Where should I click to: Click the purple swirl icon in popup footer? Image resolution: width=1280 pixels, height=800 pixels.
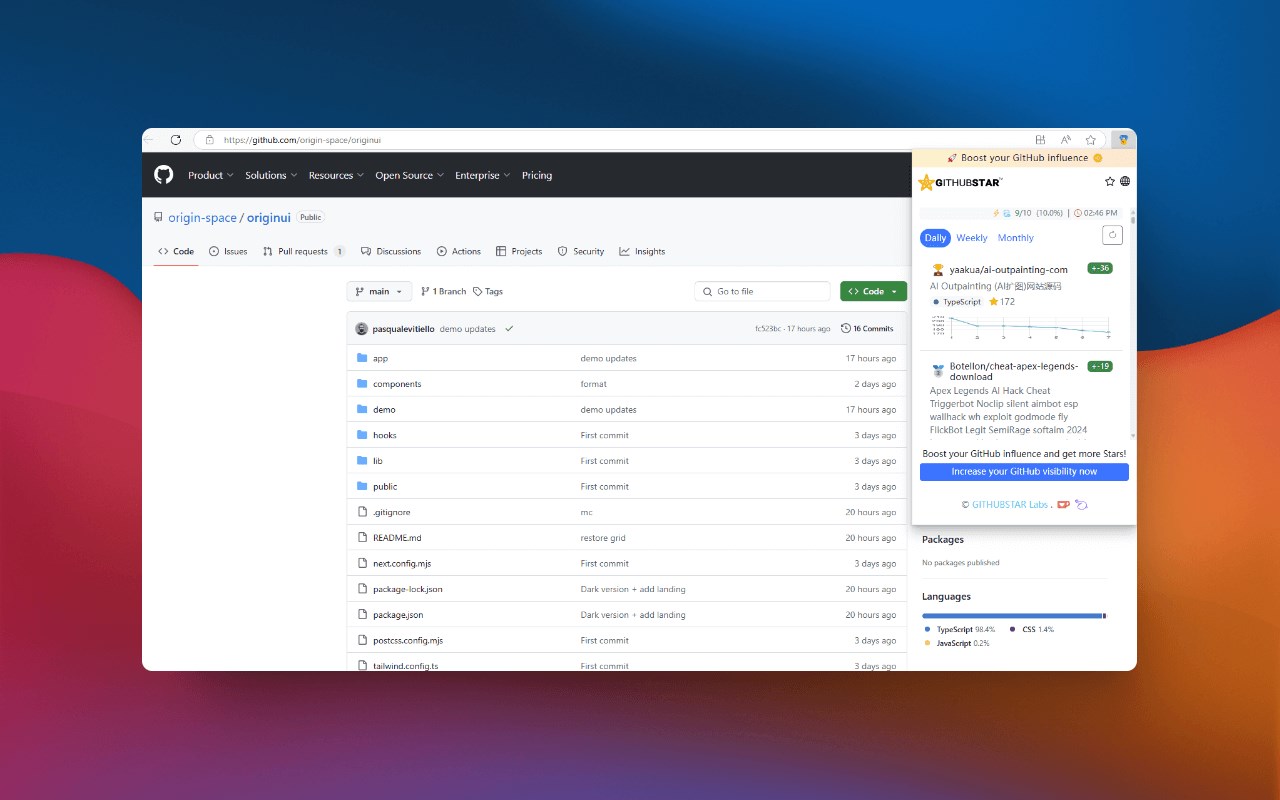click(x=1081, y=504)
